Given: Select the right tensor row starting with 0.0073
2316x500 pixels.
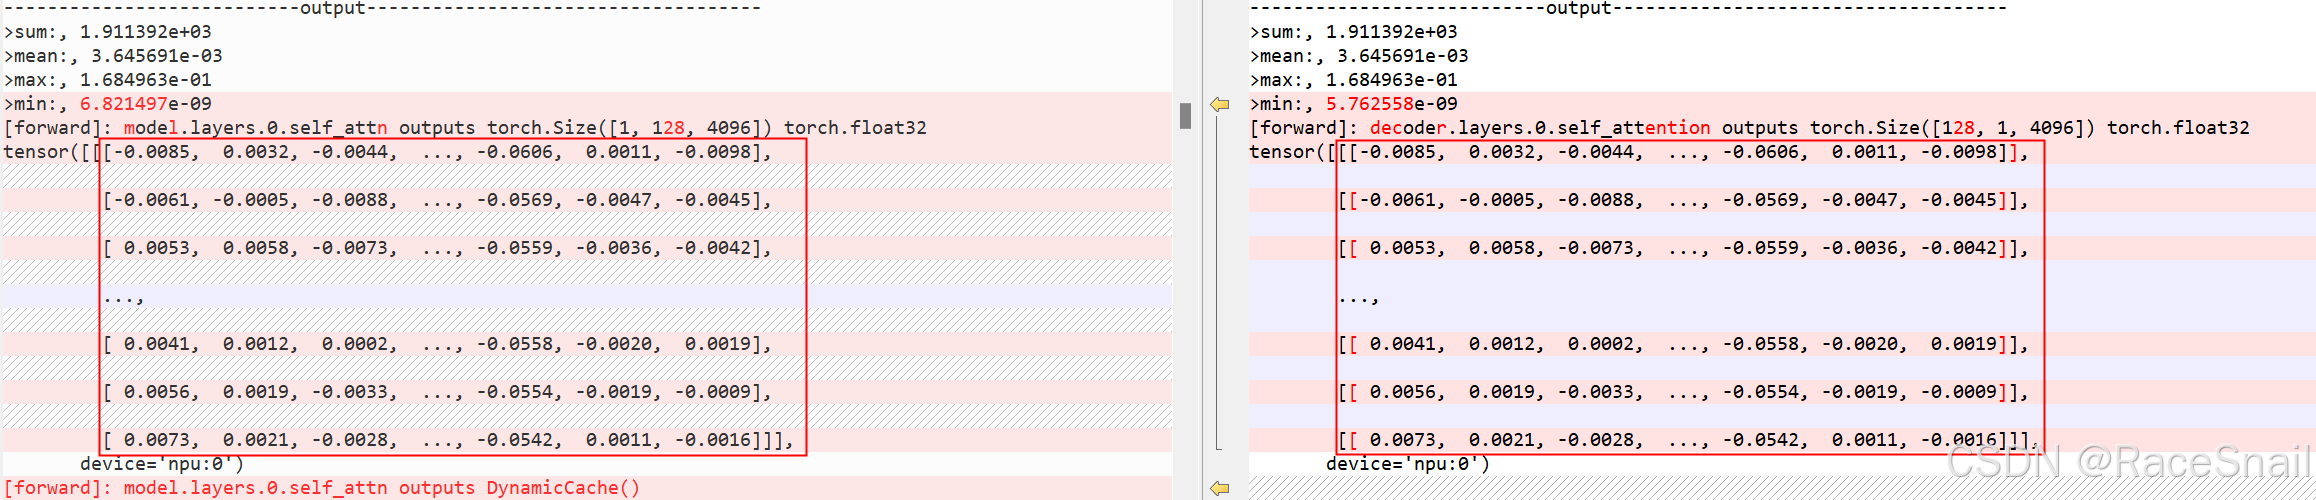Looking at the screenshot, I should pos(1690,440).
